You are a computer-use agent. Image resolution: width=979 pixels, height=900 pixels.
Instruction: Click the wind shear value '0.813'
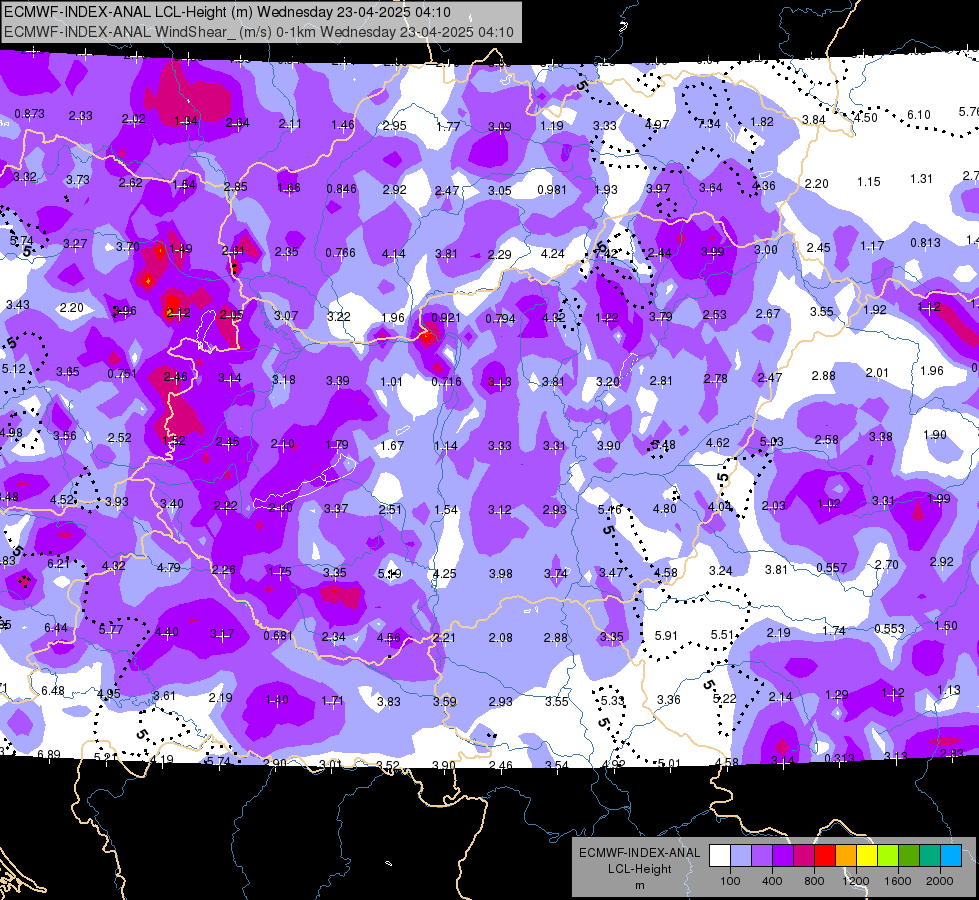click(x=925, y=242)
